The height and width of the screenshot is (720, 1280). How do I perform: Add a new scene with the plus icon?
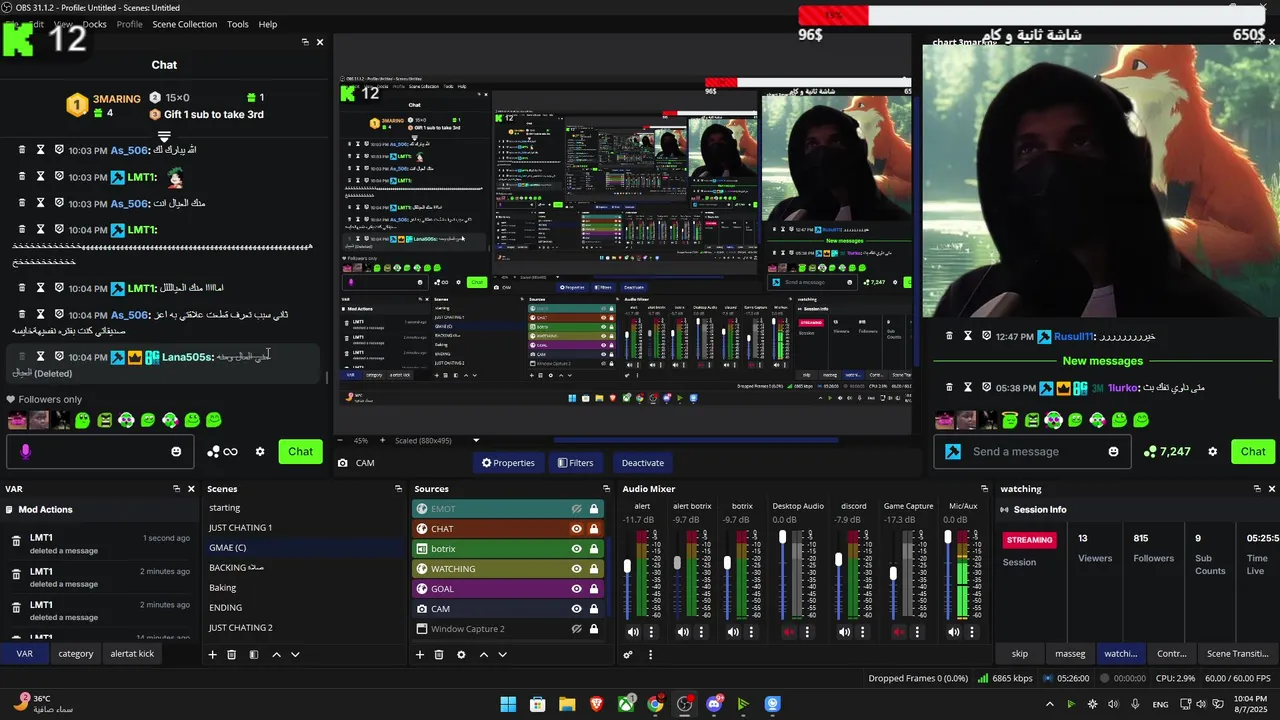[212, 655]
